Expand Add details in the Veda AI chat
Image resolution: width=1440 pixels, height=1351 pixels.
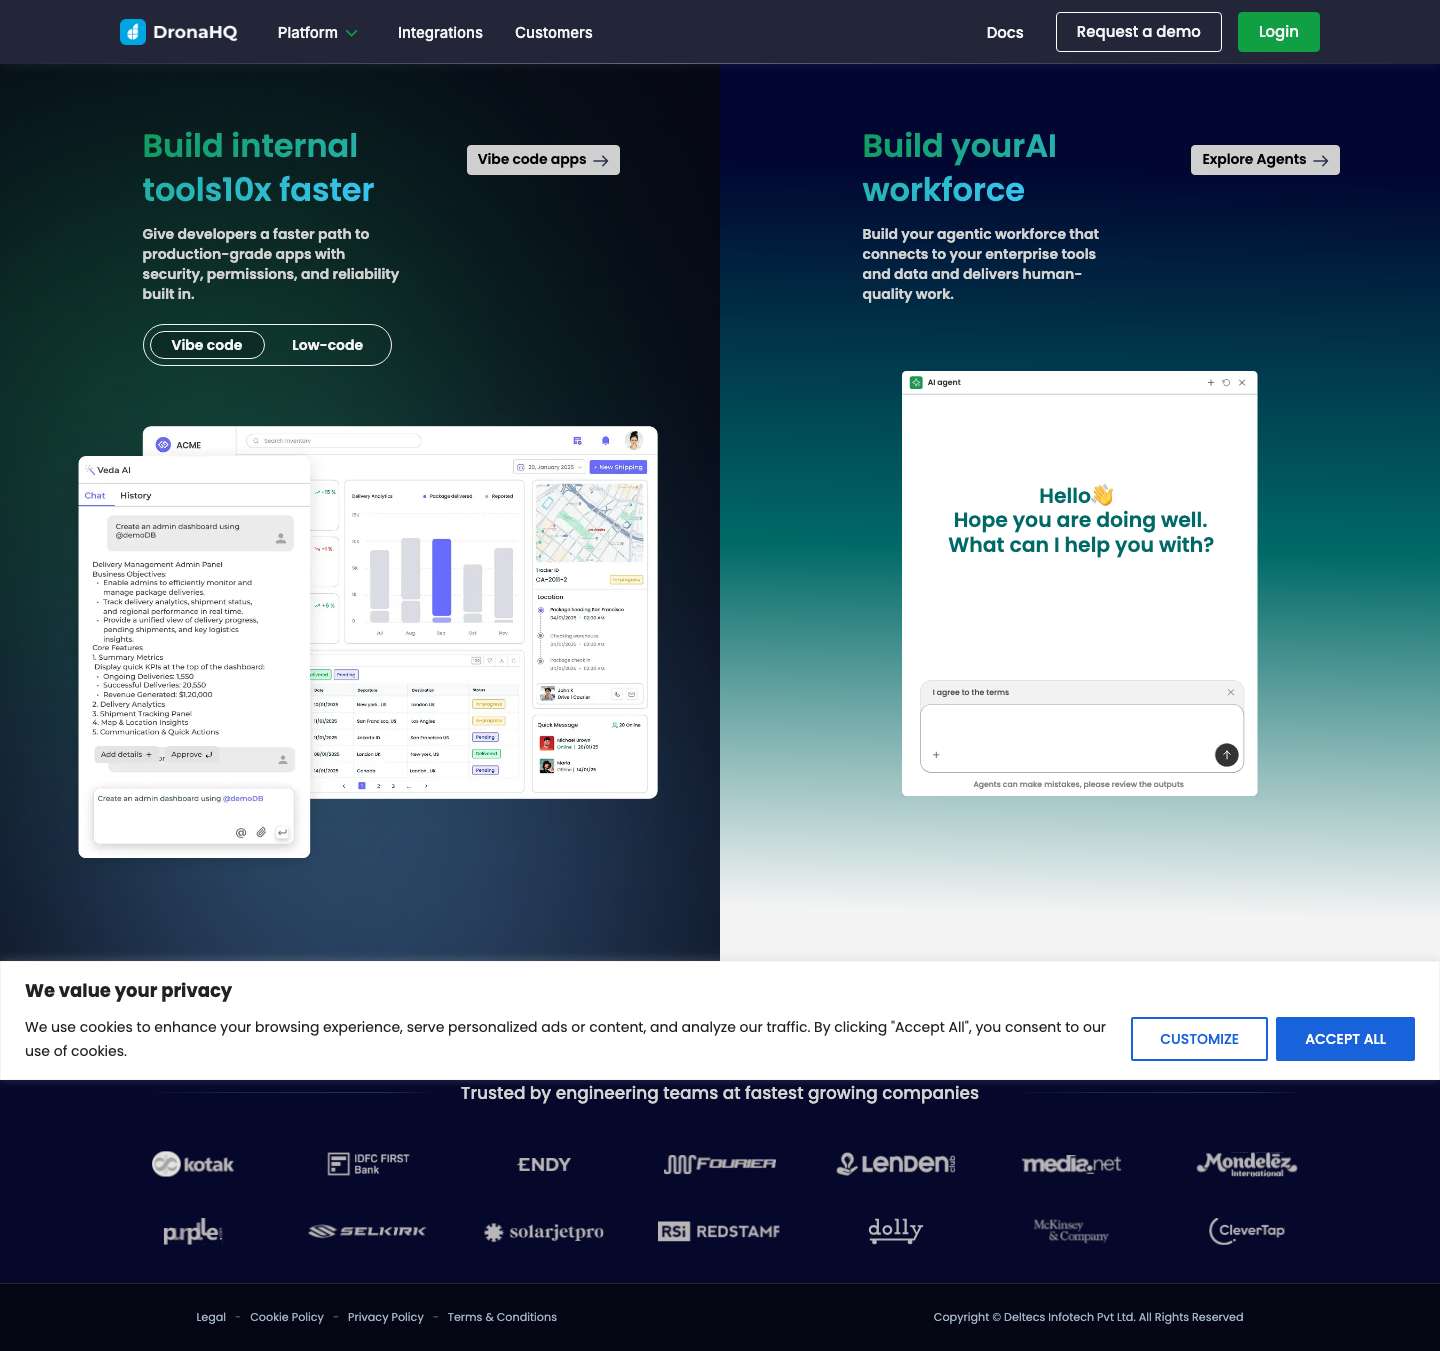click(126, 755)
